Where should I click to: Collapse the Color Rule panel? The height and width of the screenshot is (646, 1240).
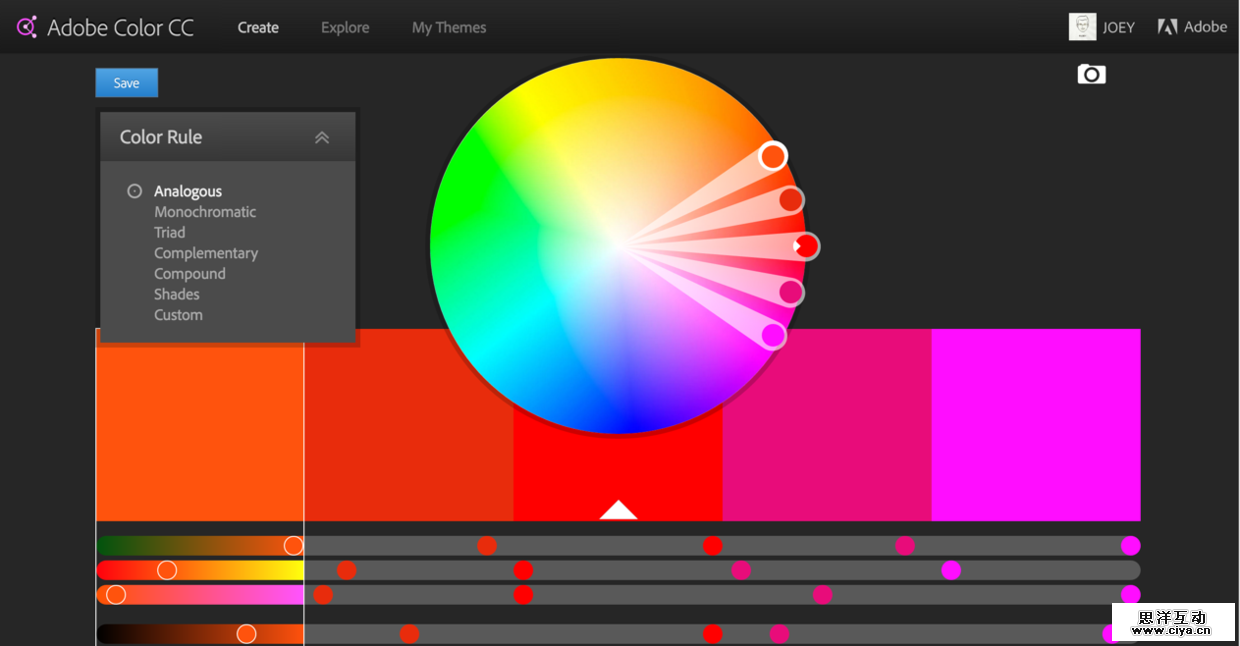click(x=322, y=137)
